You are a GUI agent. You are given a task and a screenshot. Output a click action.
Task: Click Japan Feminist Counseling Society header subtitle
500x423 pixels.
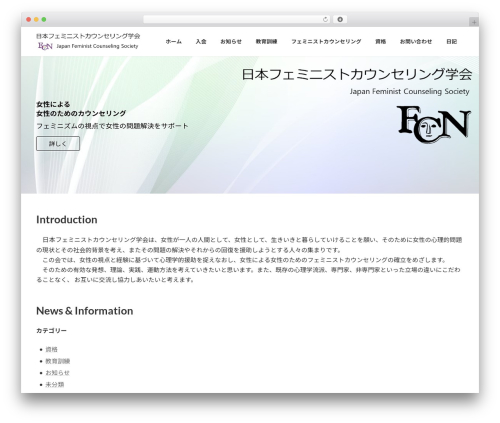click(x=97, y=46)
